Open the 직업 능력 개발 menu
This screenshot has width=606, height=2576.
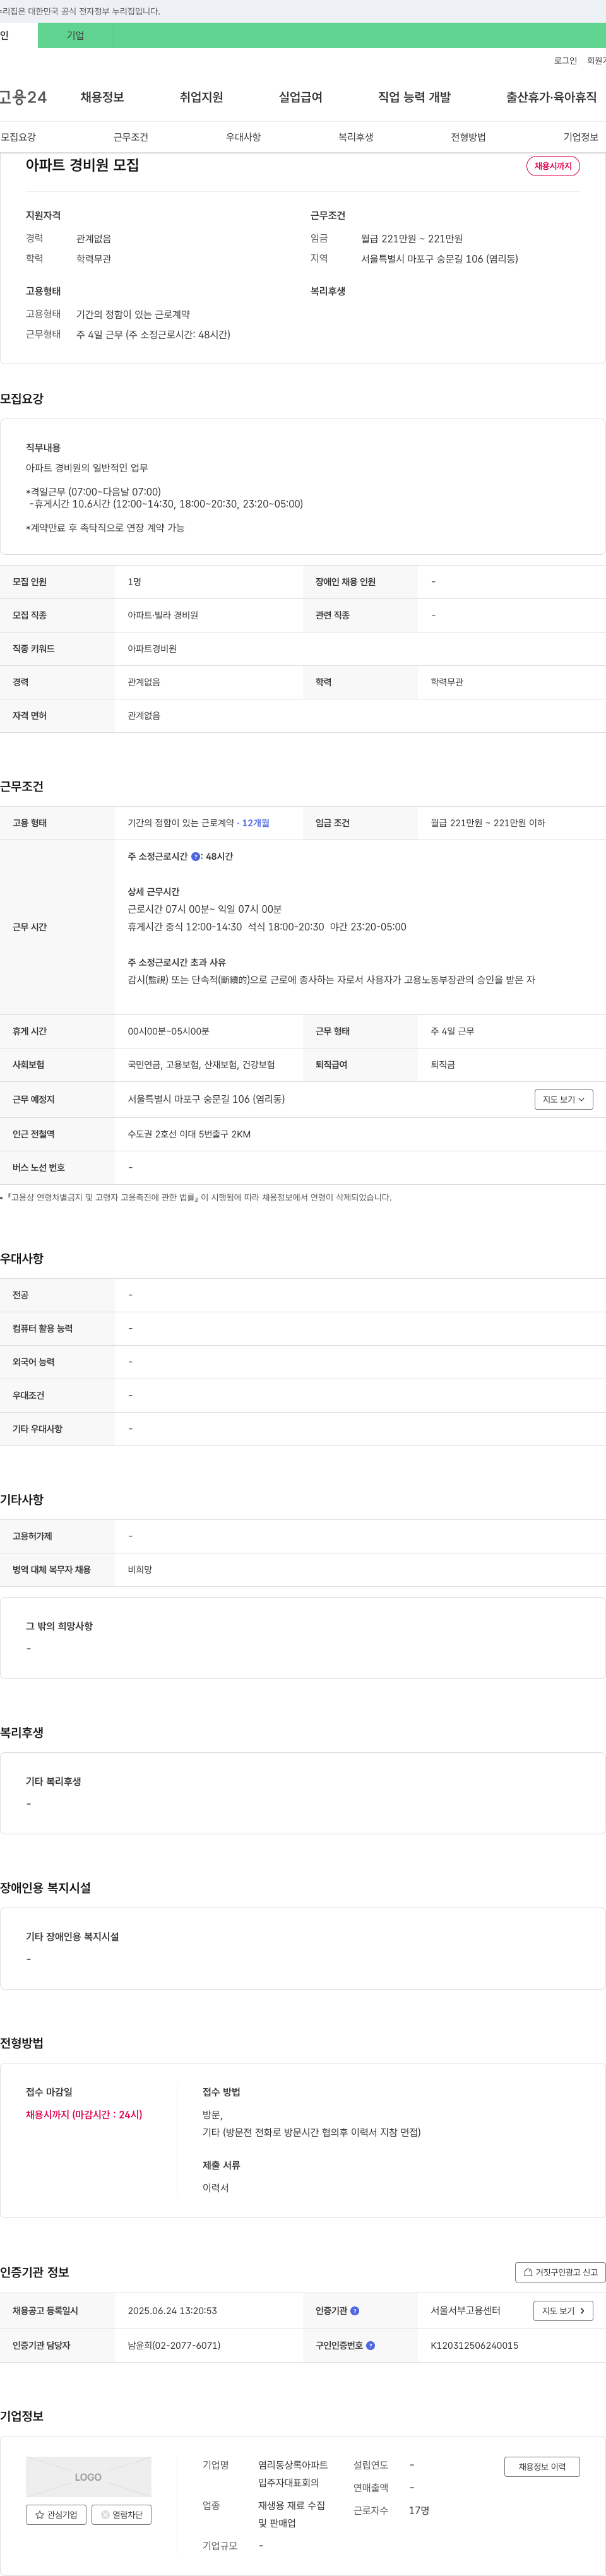(x=414, y=97)
